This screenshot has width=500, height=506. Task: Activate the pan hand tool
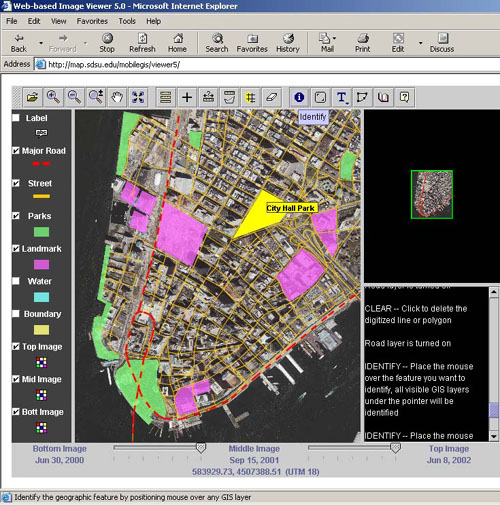[117, 97]
